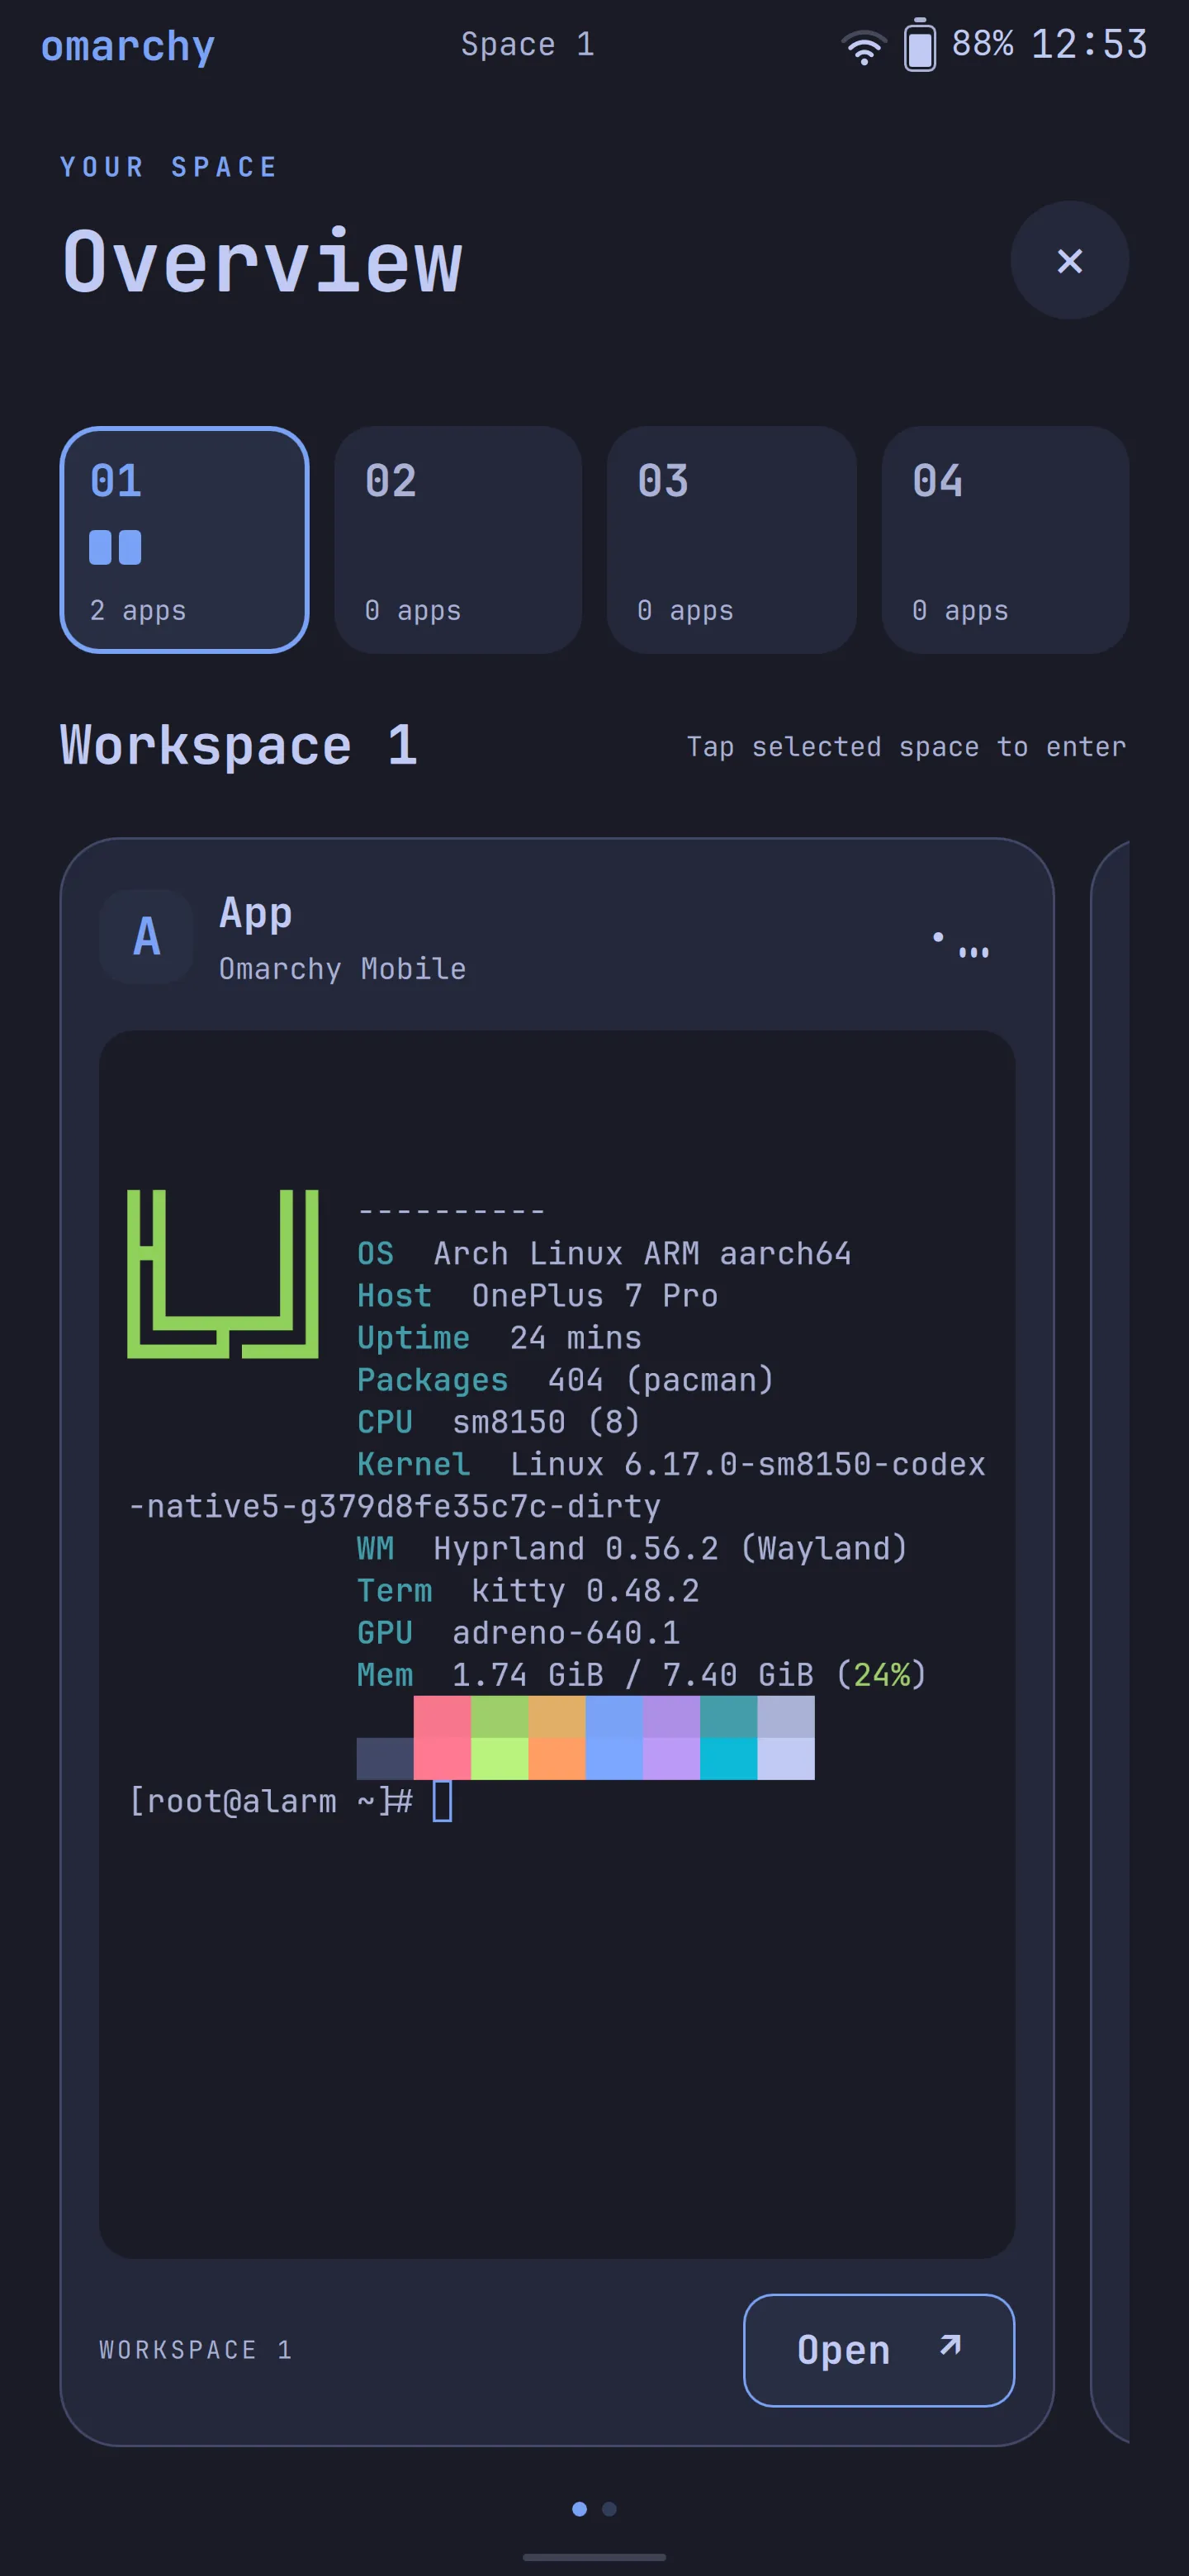The width and height of the screenshot is (1189, 2576).
Task: Click the omarchy logo text
Action: 128,47
